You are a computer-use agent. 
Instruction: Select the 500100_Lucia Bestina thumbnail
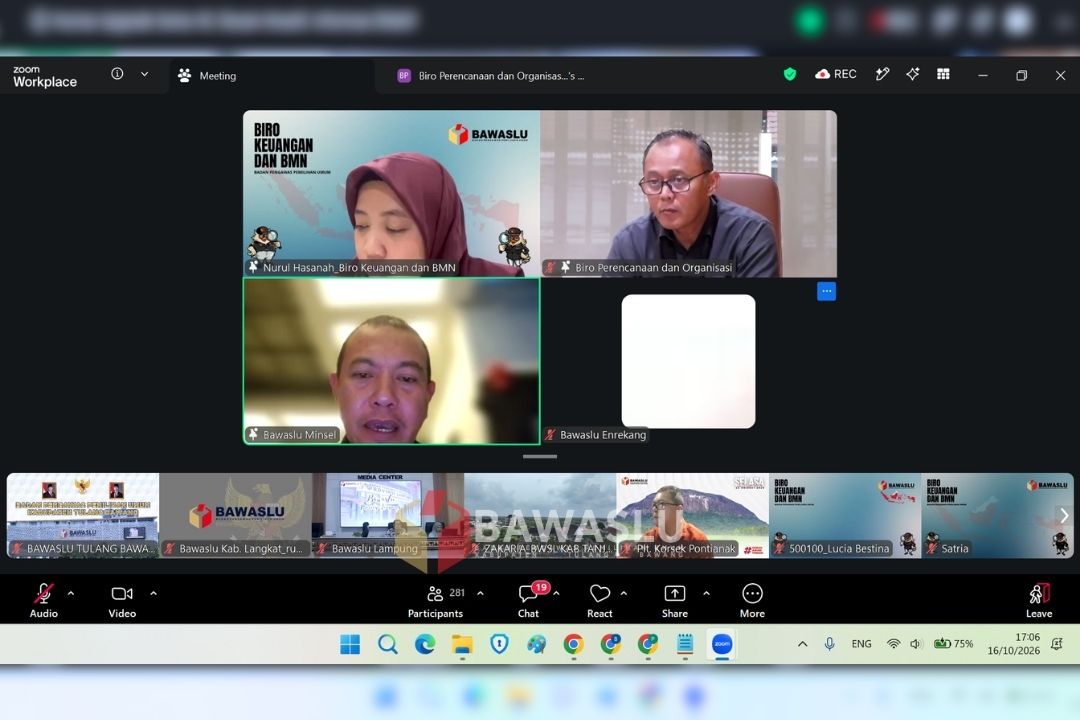coord(844,515)
